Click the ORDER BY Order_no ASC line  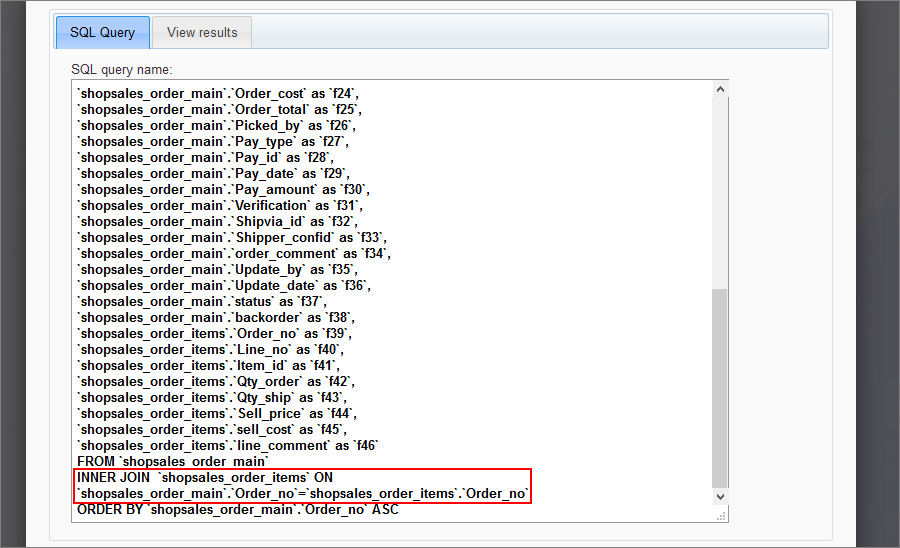point(238,510)
